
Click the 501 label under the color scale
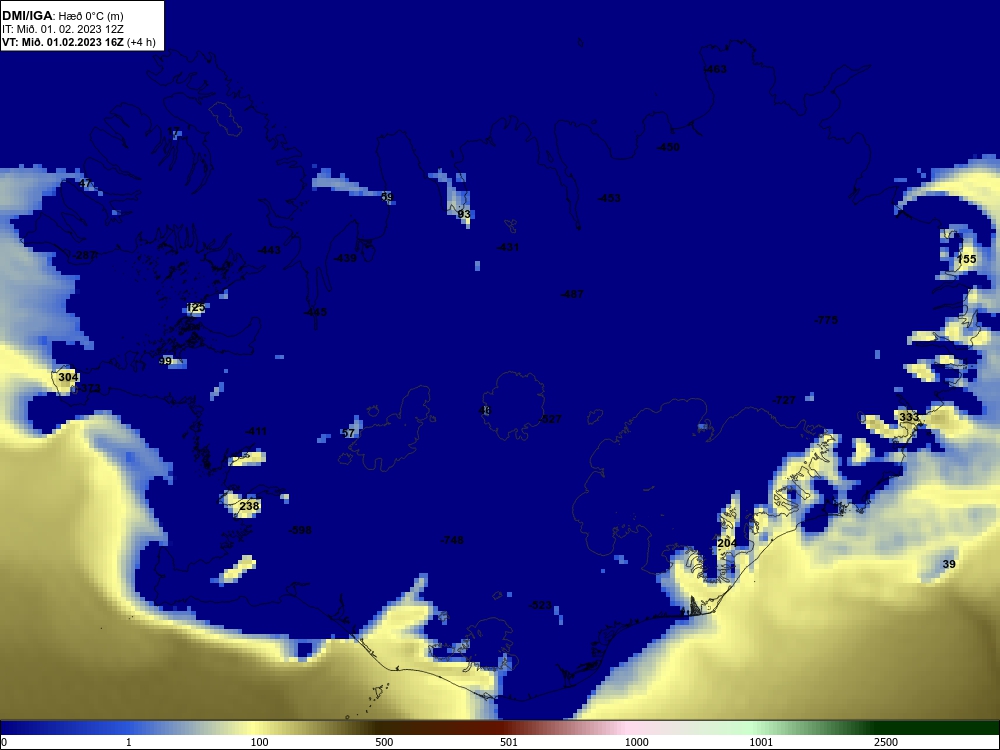pyautogui.click(x=509, y=742)
